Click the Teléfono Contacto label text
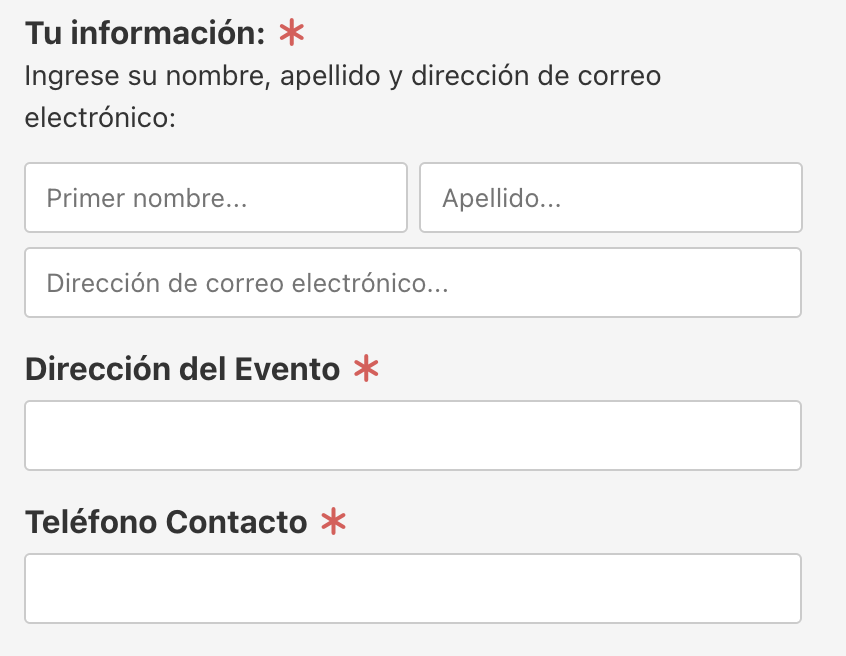This screenshot has width=846, height=656. point(166,521)
